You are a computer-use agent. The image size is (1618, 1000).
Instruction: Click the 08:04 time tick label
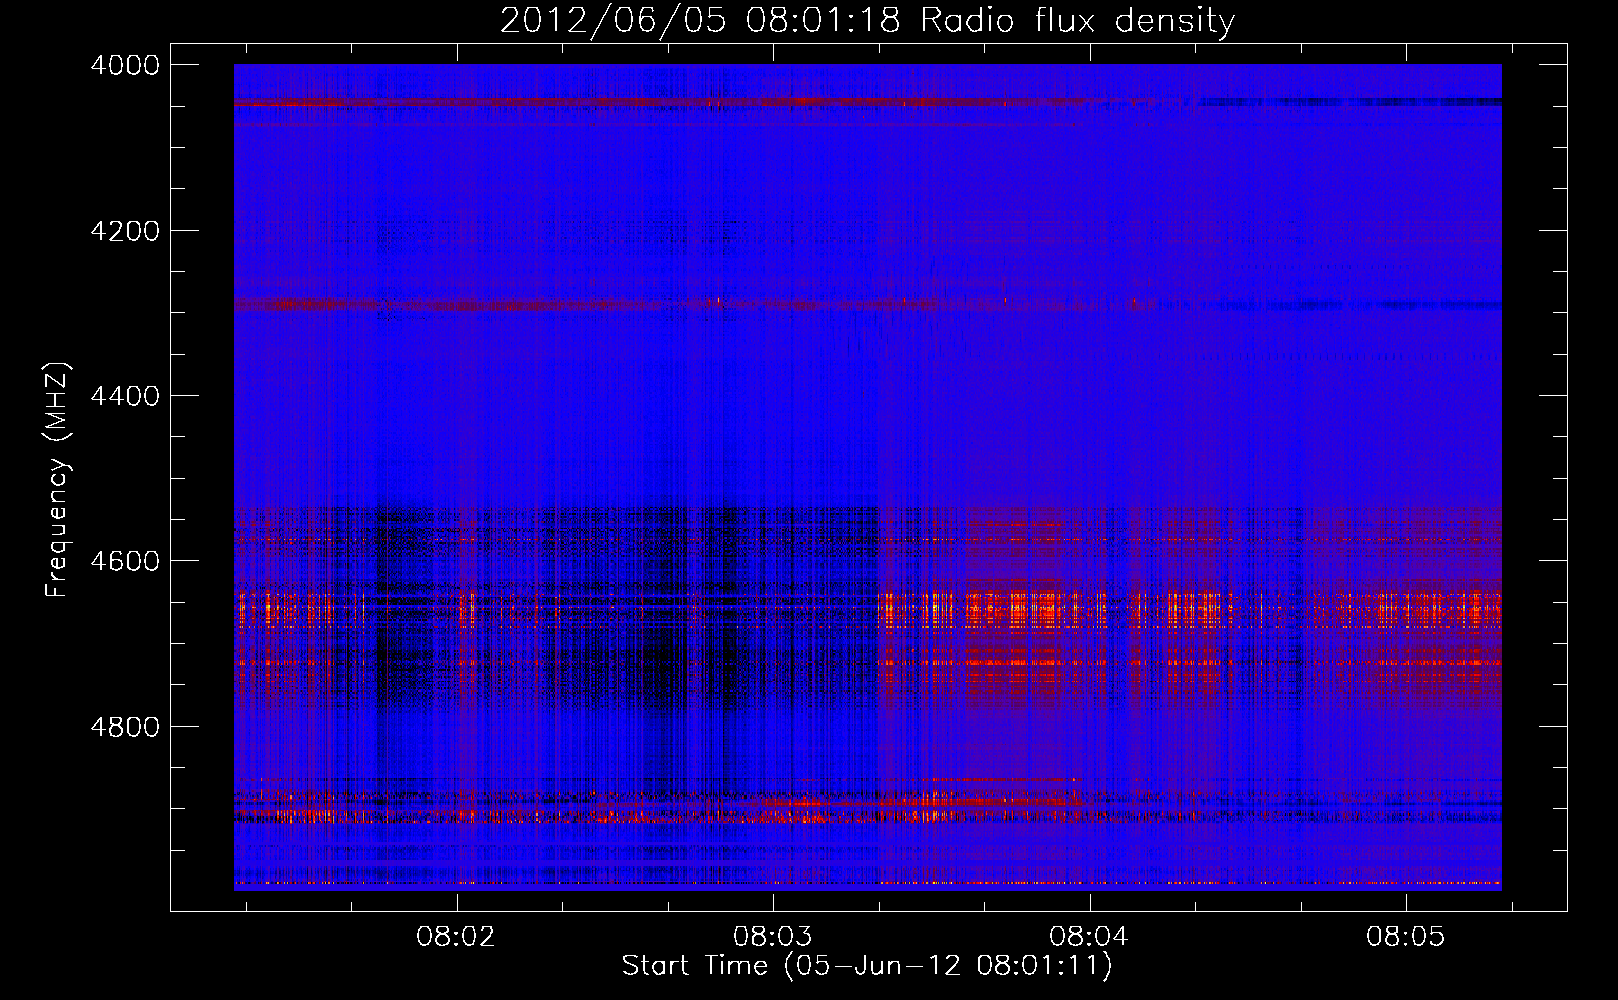[x=1089, y=937]
